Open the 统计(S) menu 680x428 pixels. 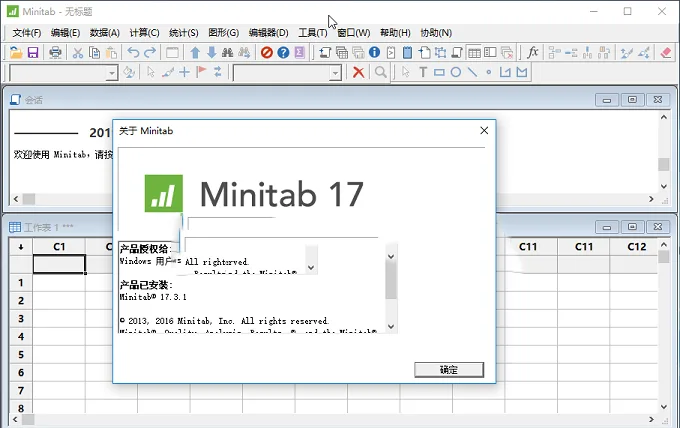tap(183, 33)
